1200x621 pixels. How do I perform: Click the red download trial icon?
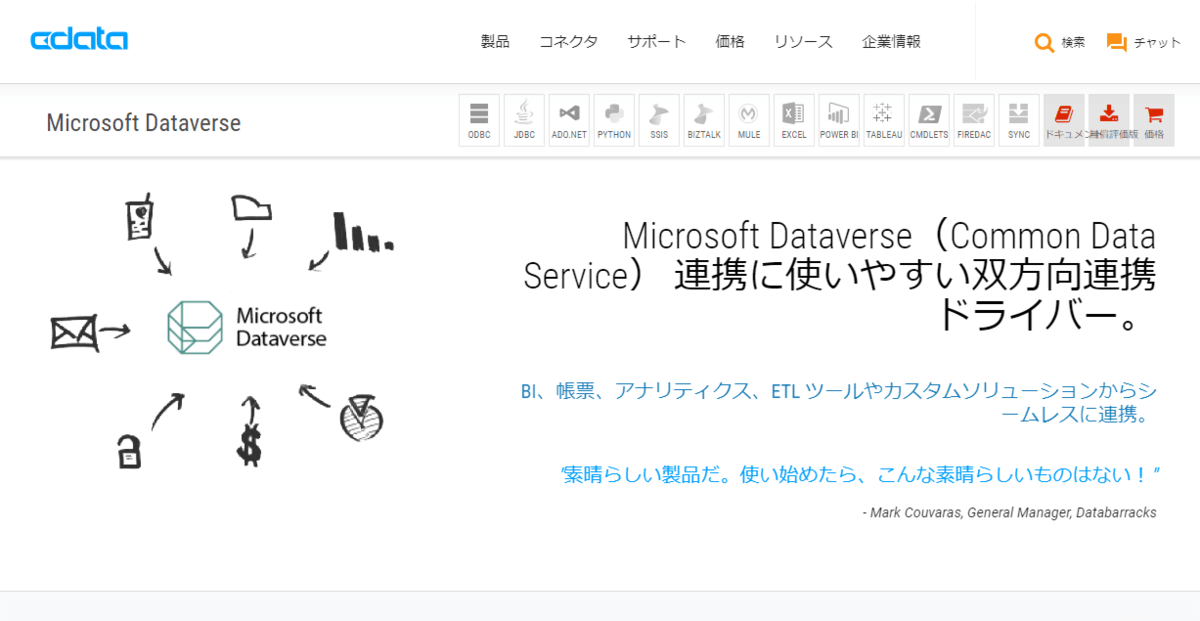coord(1109,120)
